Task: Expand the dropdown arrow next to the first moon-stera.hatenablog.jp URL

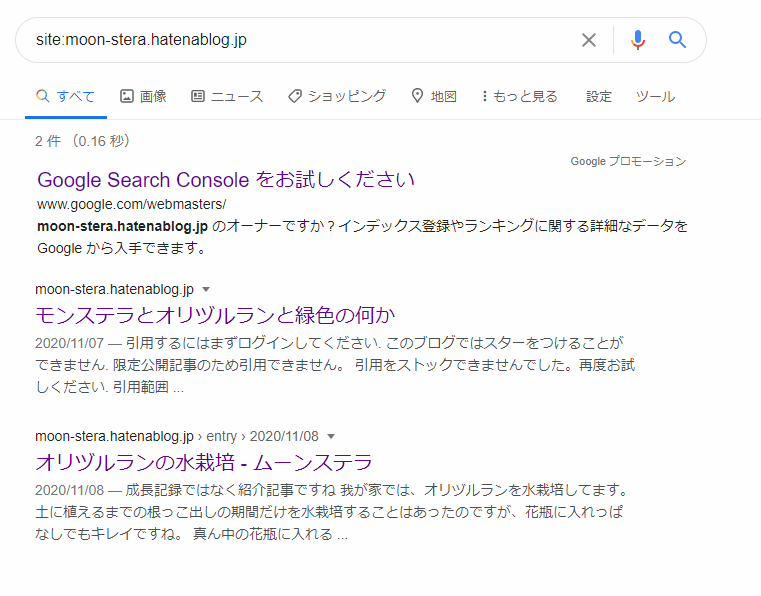Action: coord(206,289)
